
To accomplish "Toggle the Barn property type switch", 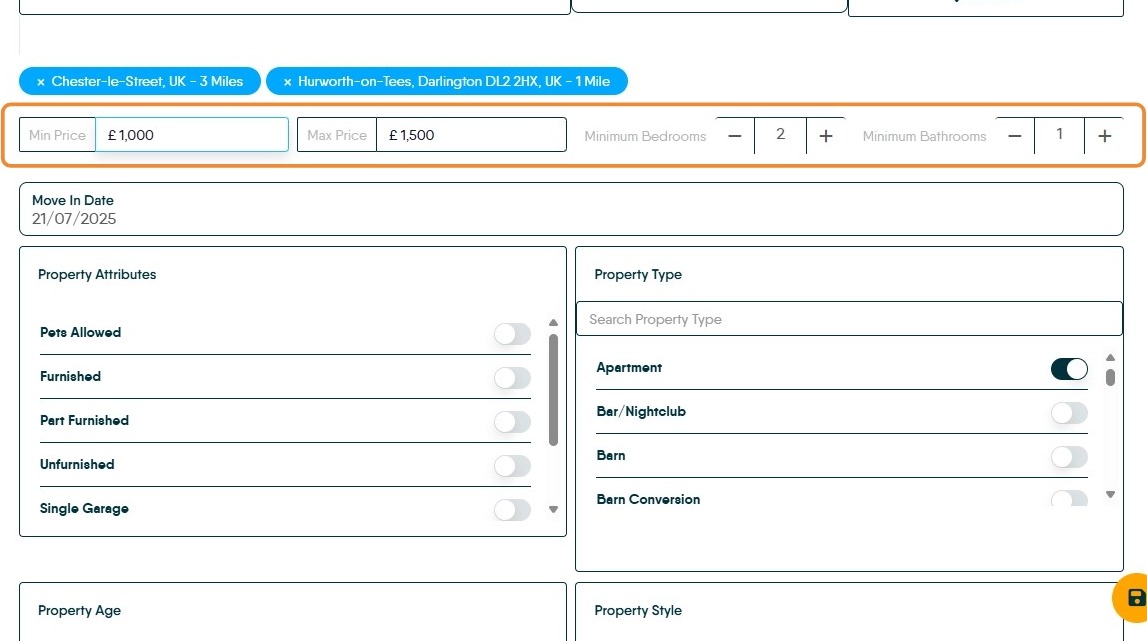I will (x=1069, y=457).
